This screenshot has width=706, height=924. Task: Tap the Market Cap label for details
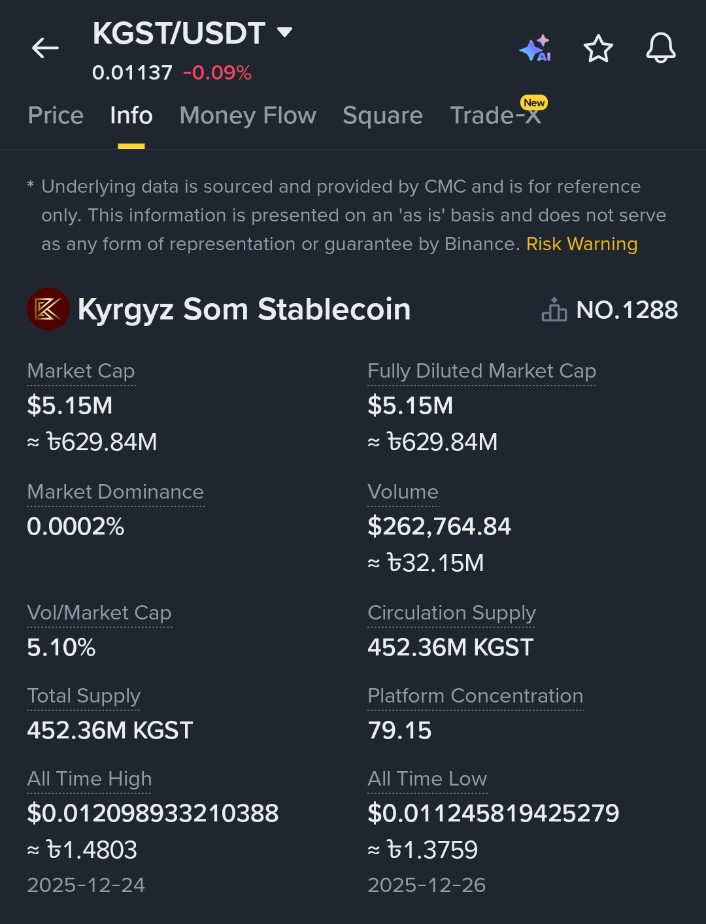(81, 371)
